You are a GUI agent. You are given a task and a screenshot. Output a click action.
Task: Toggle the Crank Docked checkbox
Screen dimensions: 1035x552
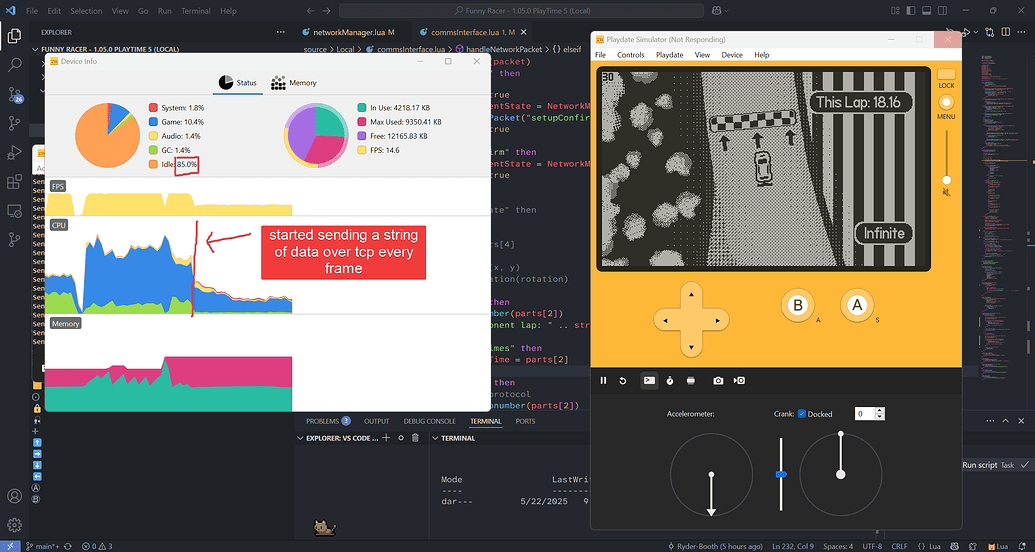pyautogui.click(x=801, y=414)
